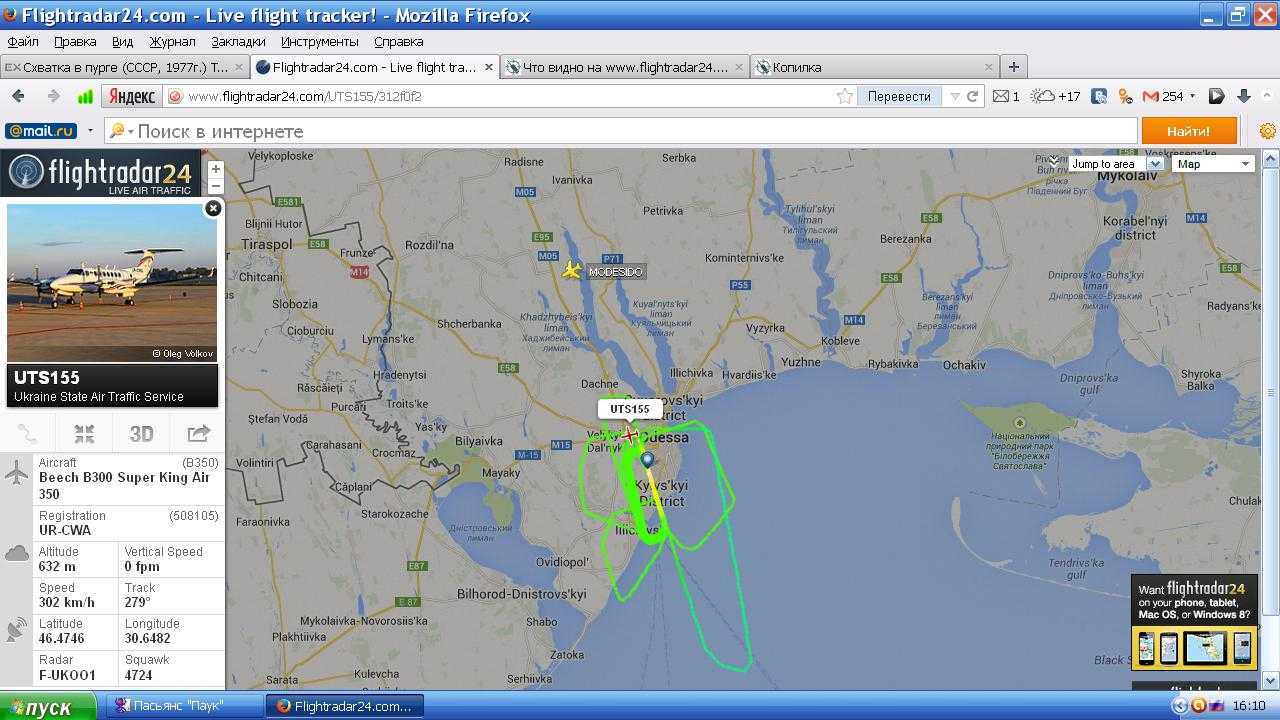1280x720 pixels.
Task: Switch to Что видно на flightradar24 tab
Action: [x=625, y=67]
